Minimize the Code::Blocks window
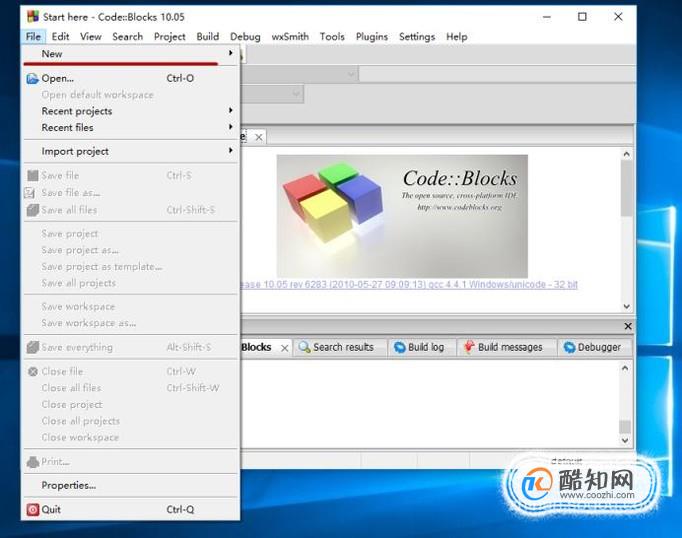This screenshot has width=682, height=538. [x=547, y=17]
